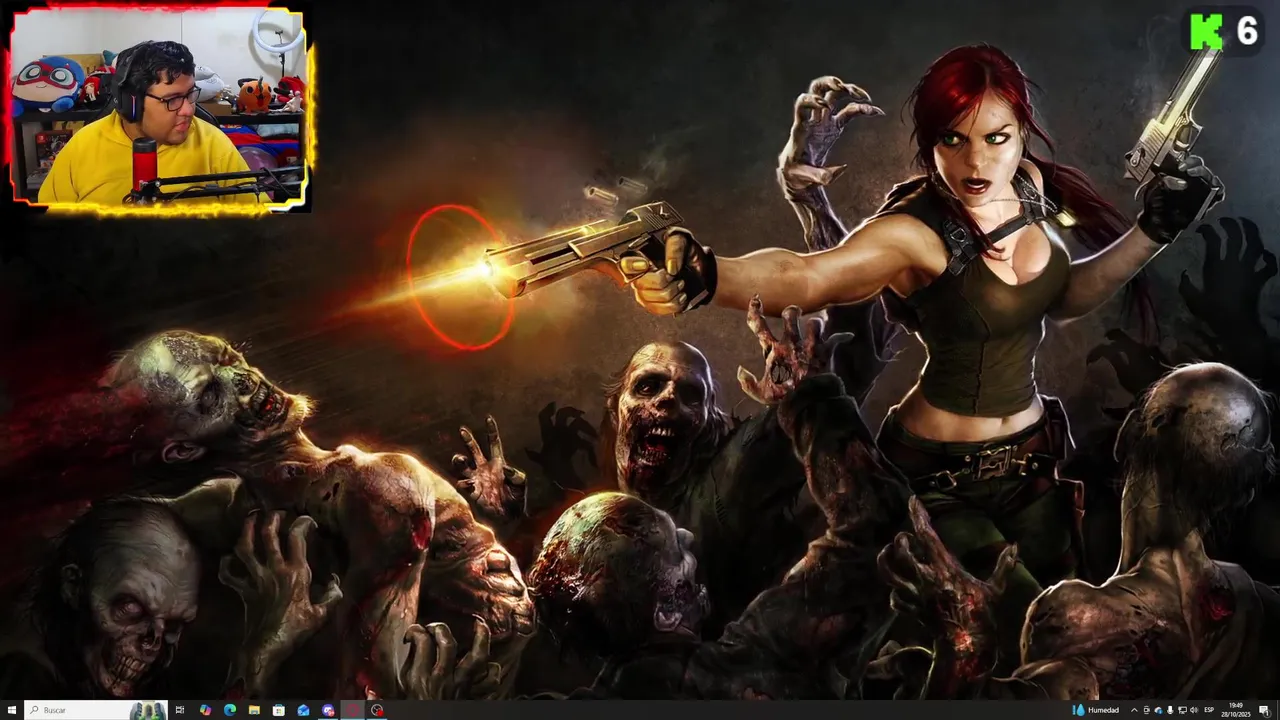This screenshot has width=1280, height=720.
Task: Open the OneDrive cloud tray icon
Action: 1159,710
